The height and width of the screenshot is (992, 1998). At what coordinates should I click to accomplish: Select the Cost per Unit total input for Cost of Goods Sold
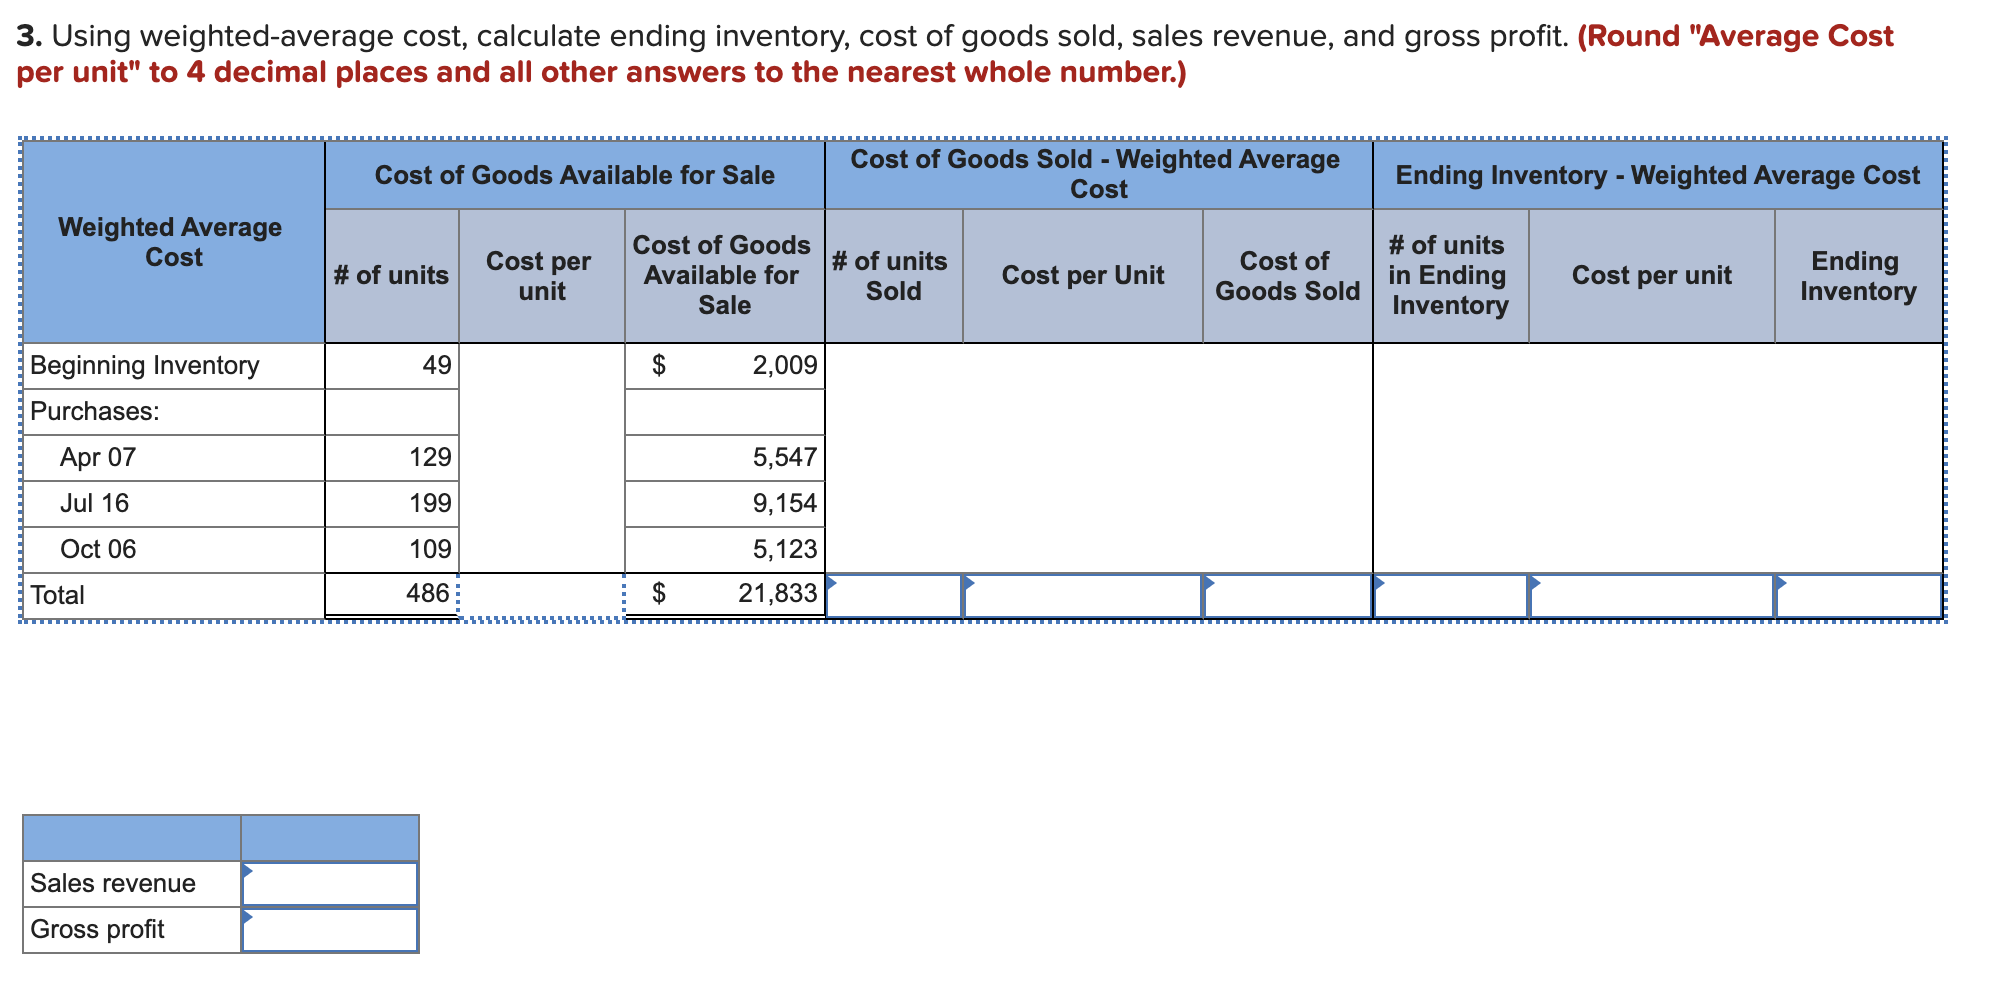point(1082,596)
